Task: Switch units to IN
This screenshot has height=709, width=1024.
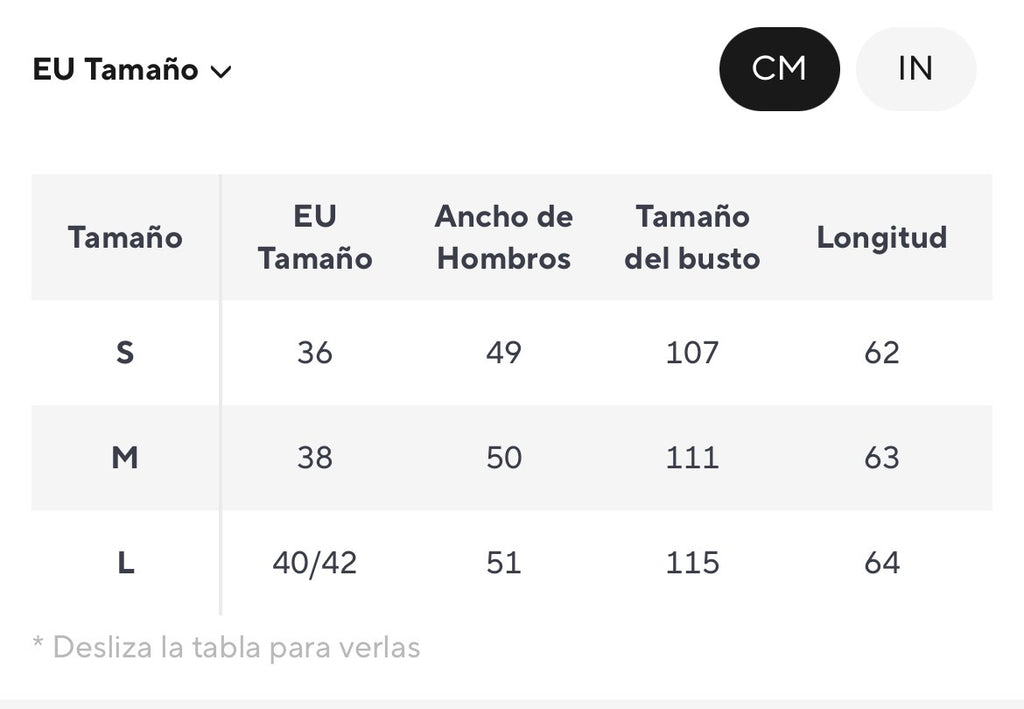Action: pos(916,69)
